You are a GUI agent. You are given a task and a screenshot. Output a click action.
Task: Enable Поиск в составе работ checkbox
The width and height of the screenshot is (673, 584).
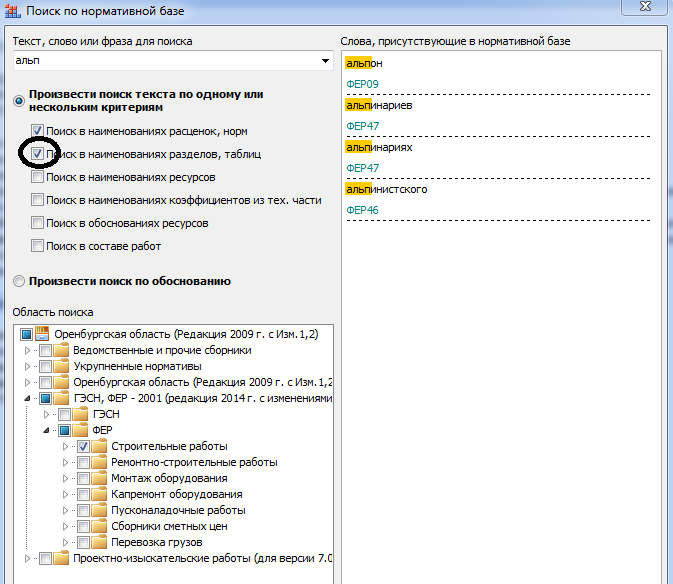click(x=37, y=245)
